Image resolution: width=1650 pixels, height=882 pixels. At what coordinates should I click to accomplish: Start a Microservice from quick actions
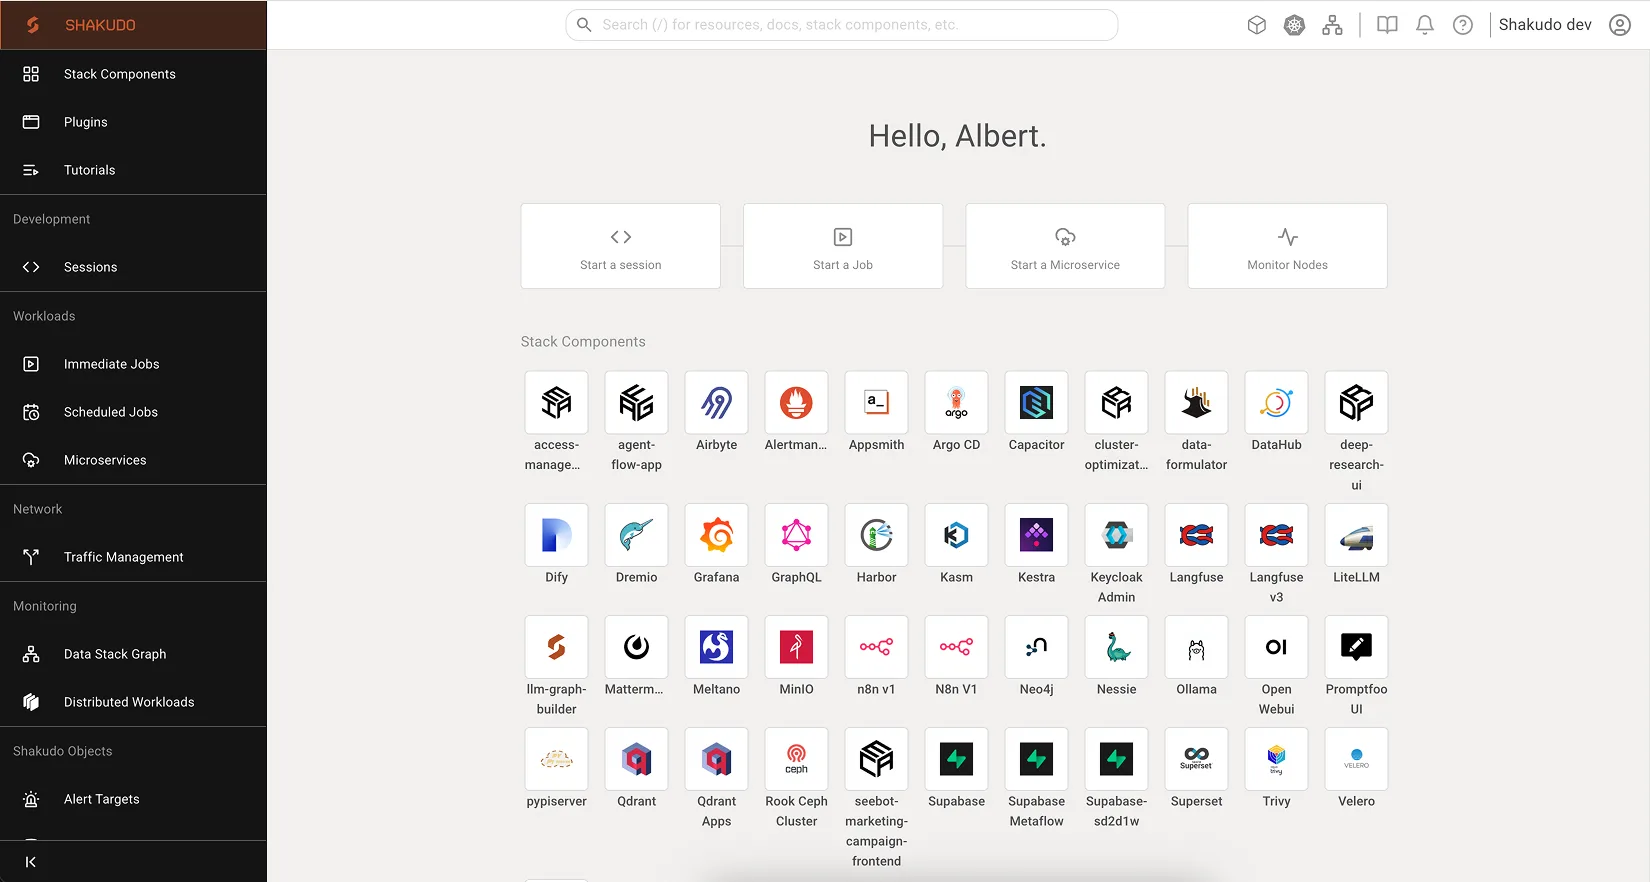point(1065,246)
